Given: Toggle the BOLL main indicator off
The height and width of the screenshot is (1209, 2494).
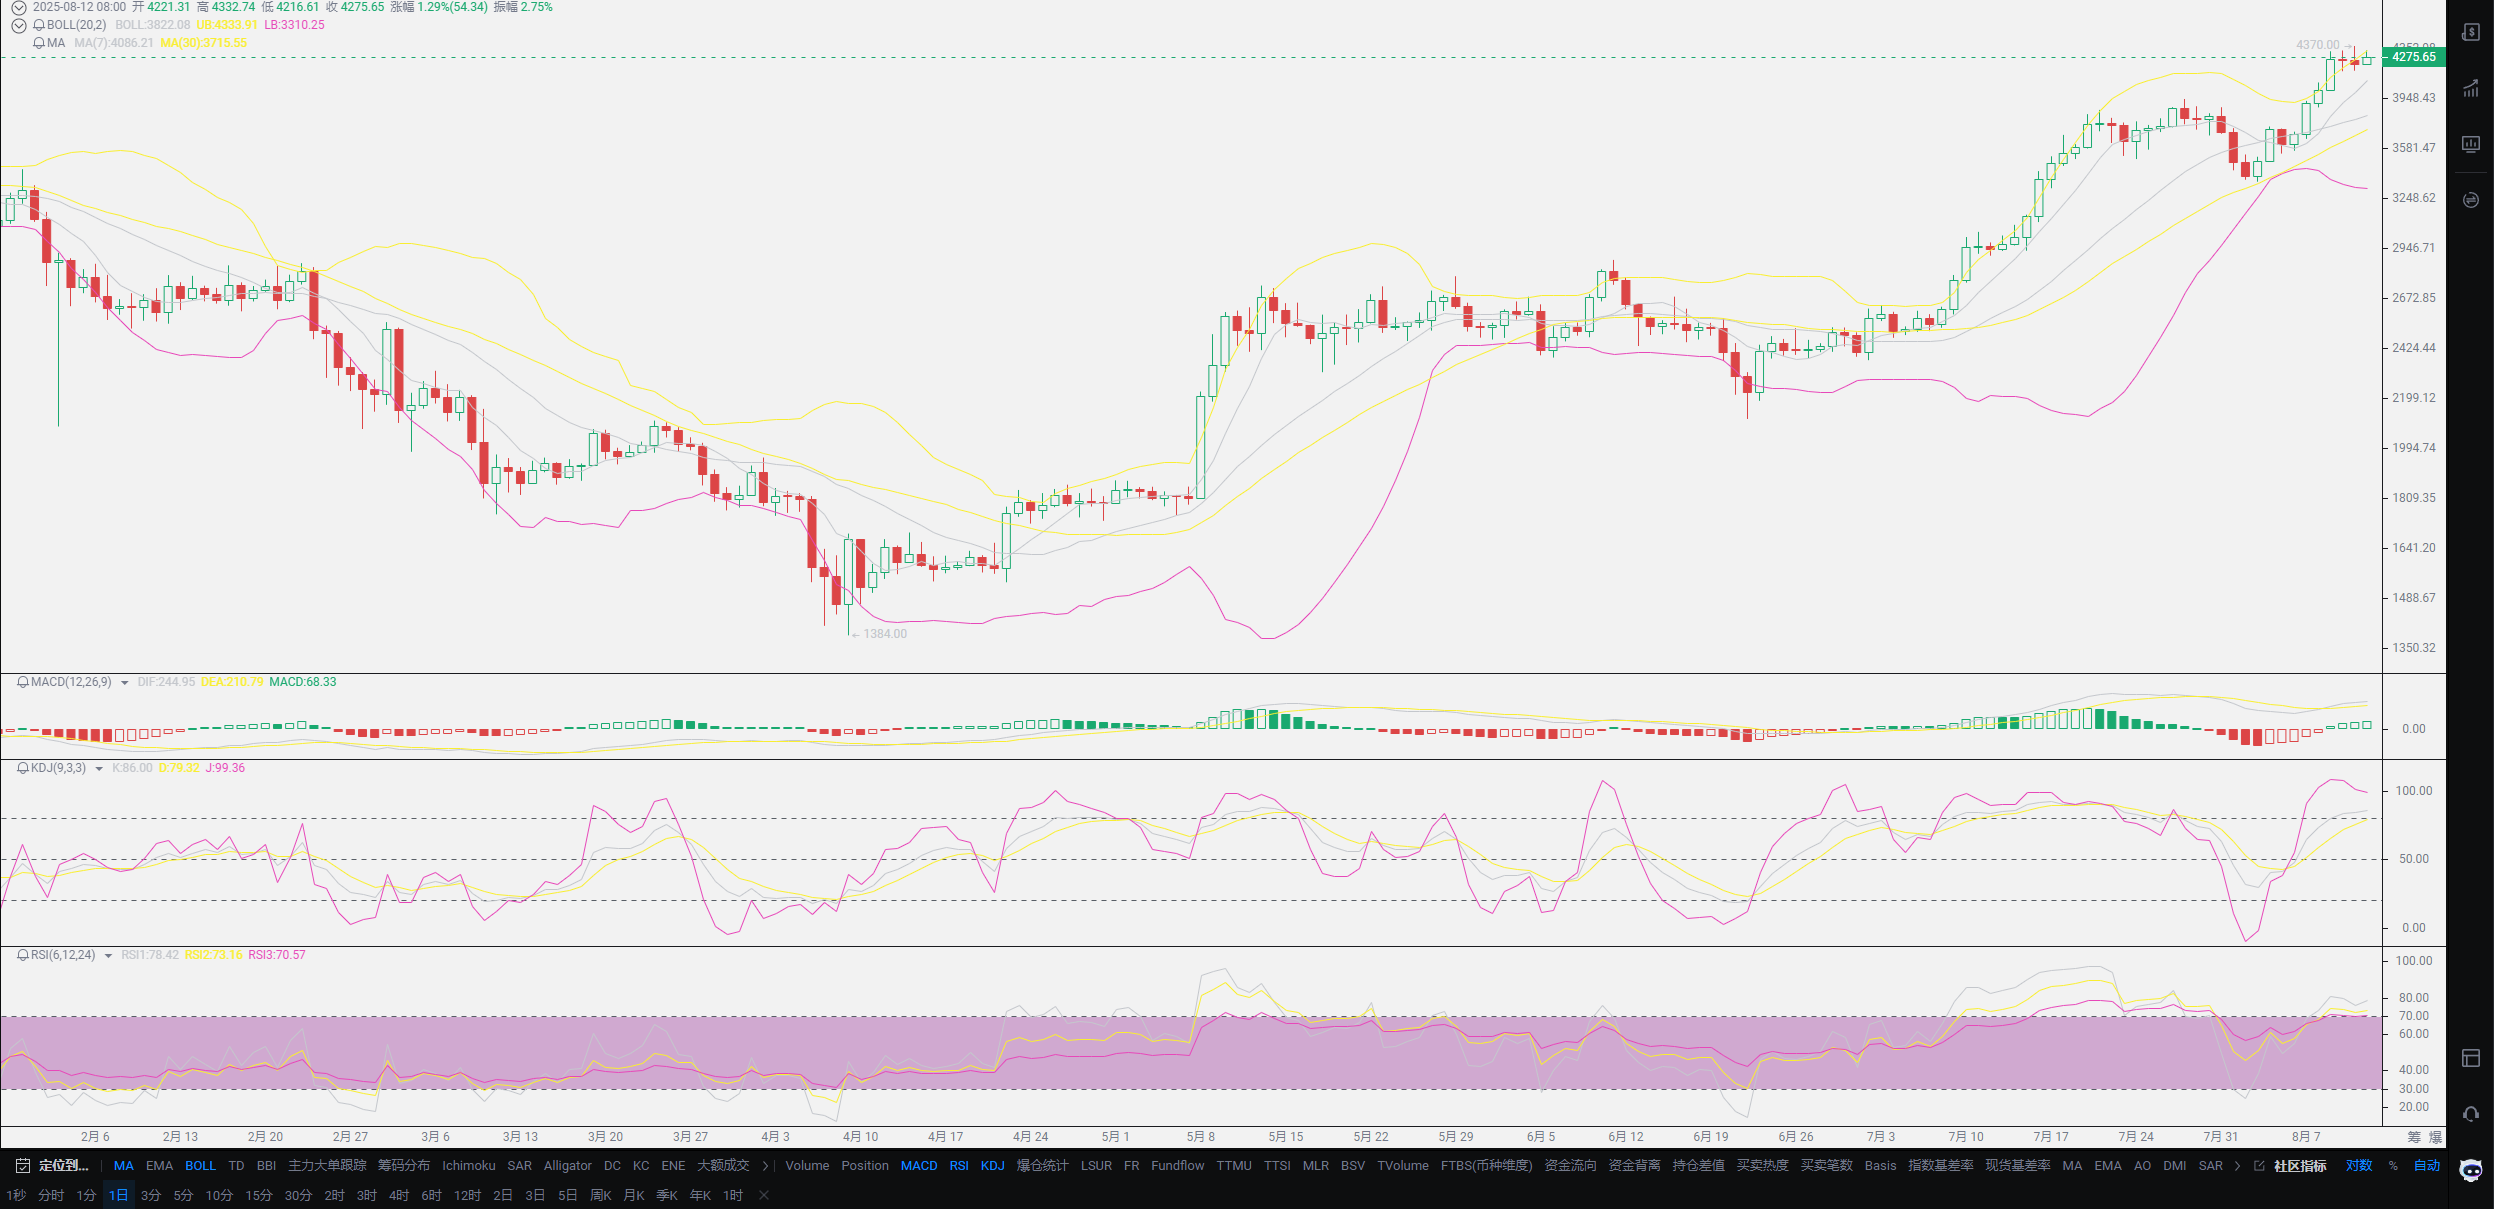Looking at the screenshot, I should [200, 1166].
